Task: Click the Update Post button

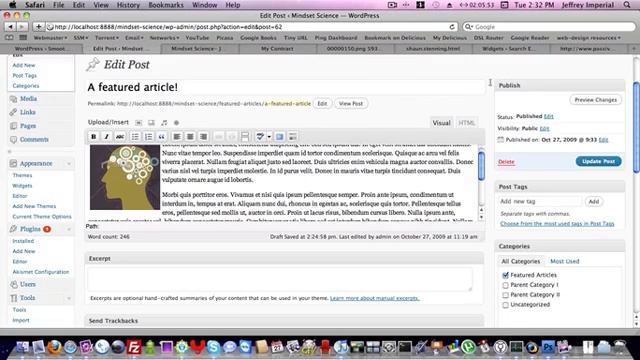Action: pyautogui.click(x=598, y=161)
